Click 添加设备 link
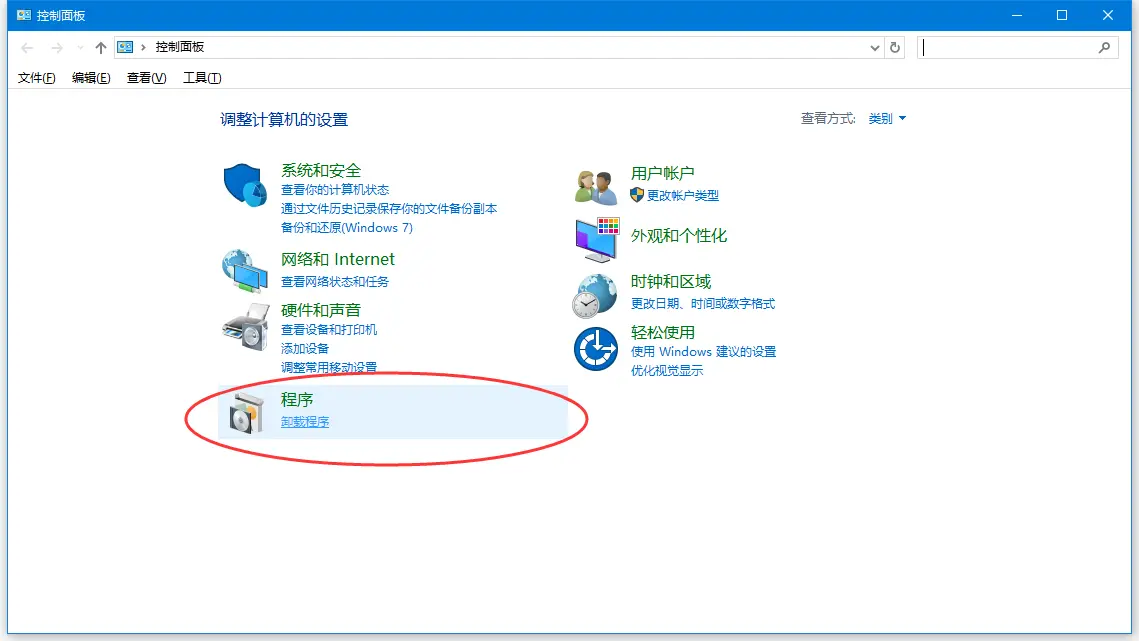 (305, 348)
